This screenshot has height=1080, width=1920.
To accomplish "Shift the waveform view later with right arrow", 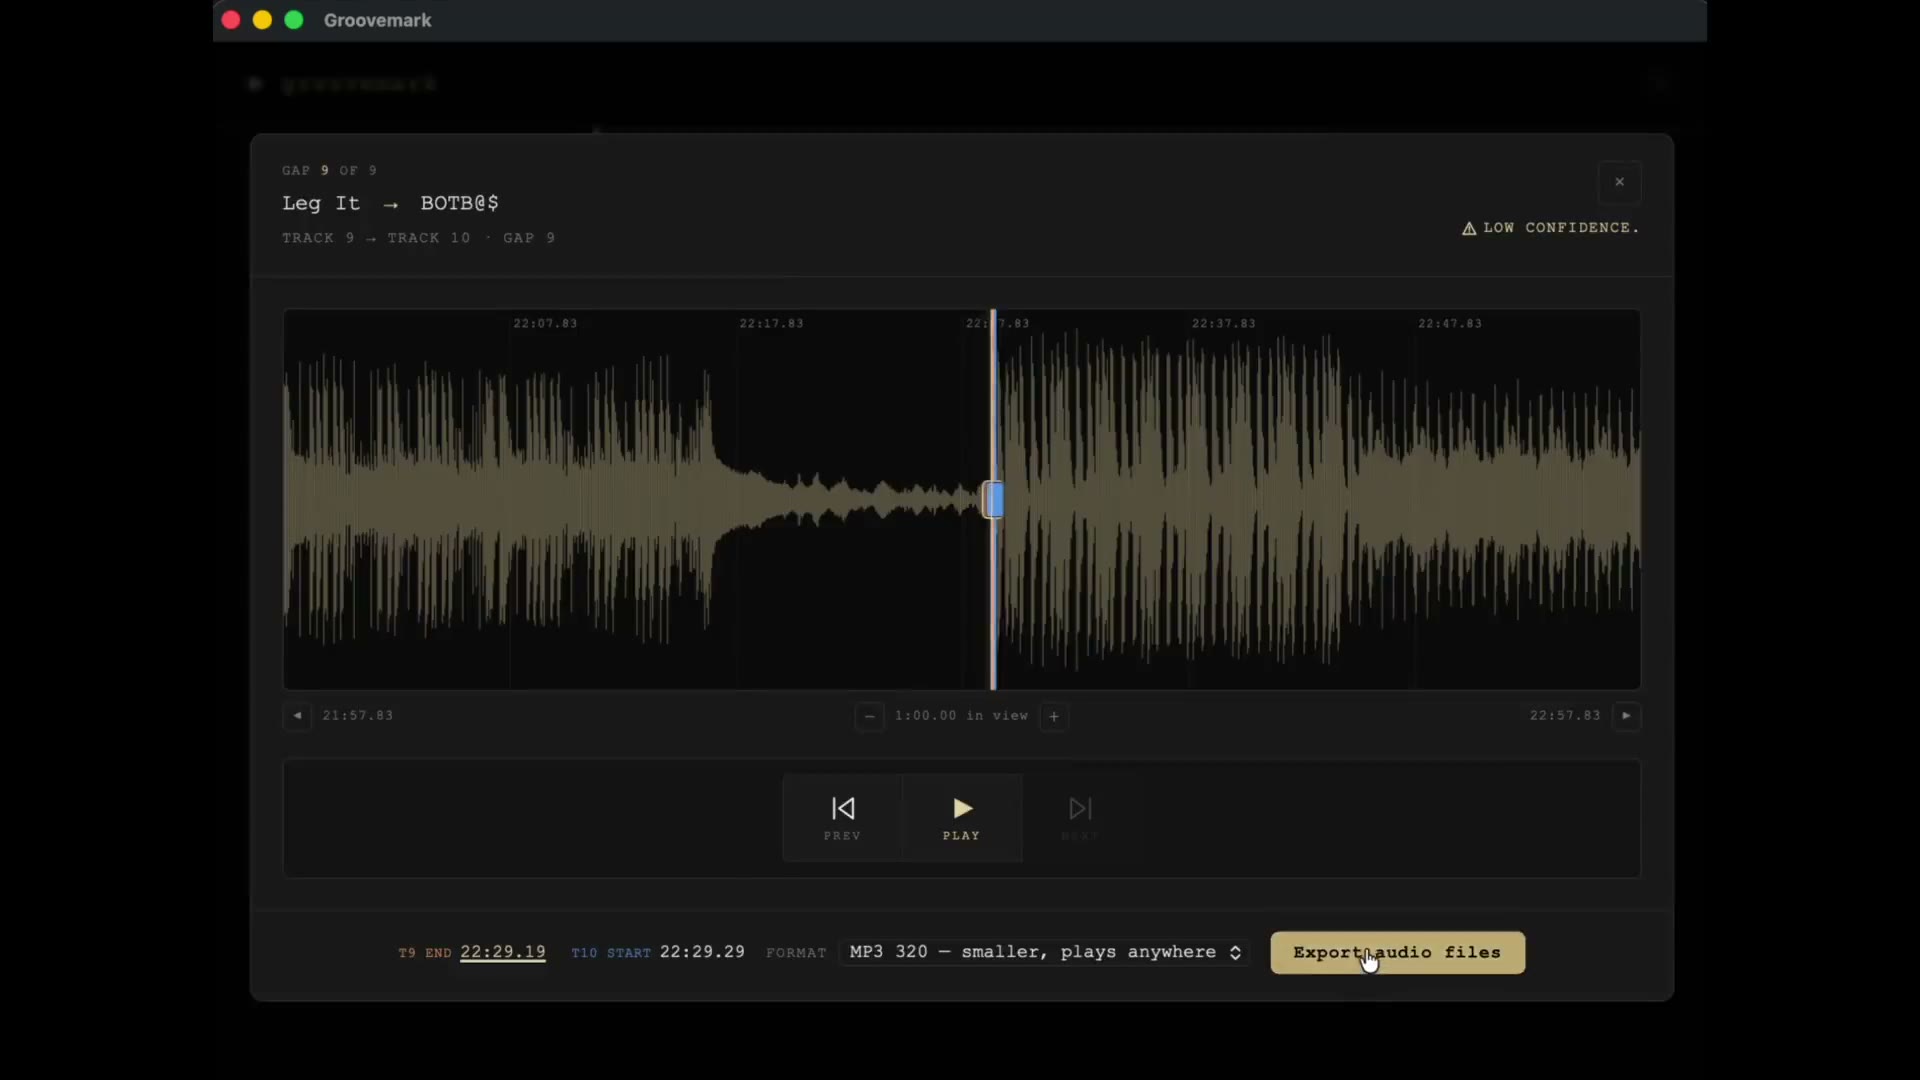I will click(x=1626, y=716).
